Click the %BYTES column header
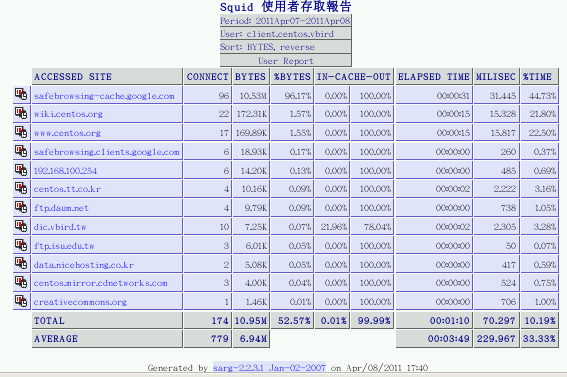This screenshot has height=377, width=567. 292,77
